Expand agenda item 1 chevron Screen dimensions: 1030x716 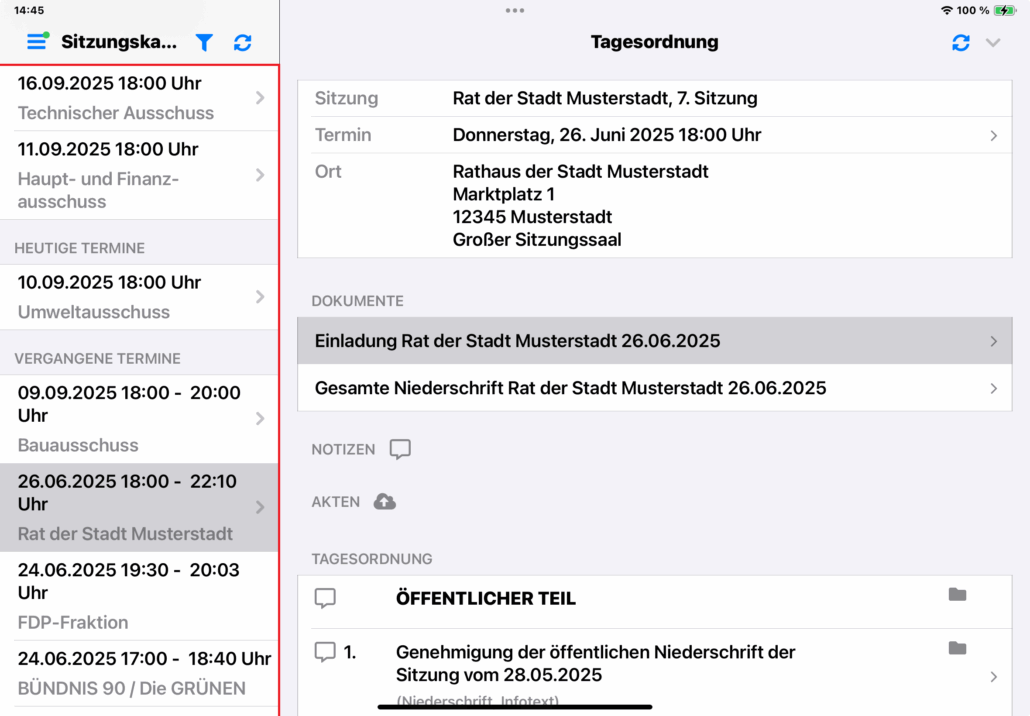993,676
